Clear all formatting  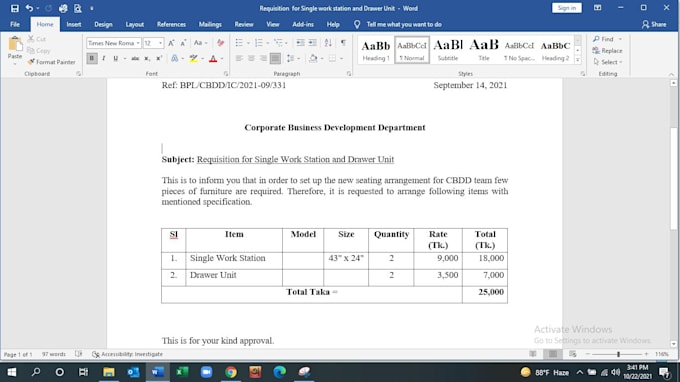click(220, 43)
